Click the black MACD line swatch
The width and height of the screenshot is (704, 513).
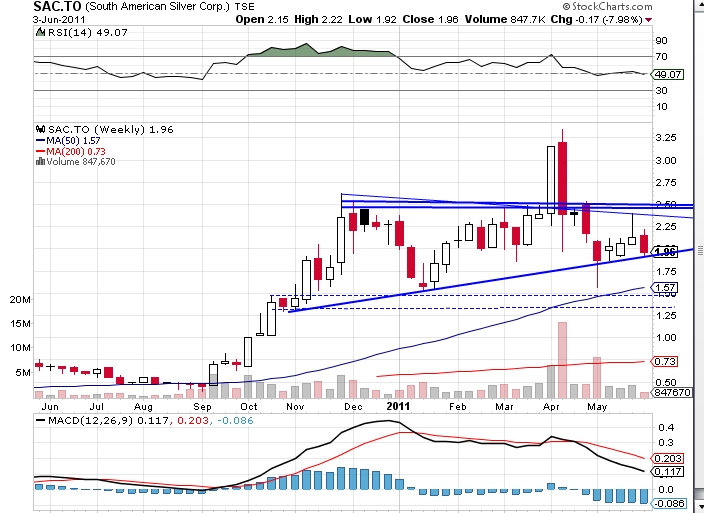click(40, 421)
